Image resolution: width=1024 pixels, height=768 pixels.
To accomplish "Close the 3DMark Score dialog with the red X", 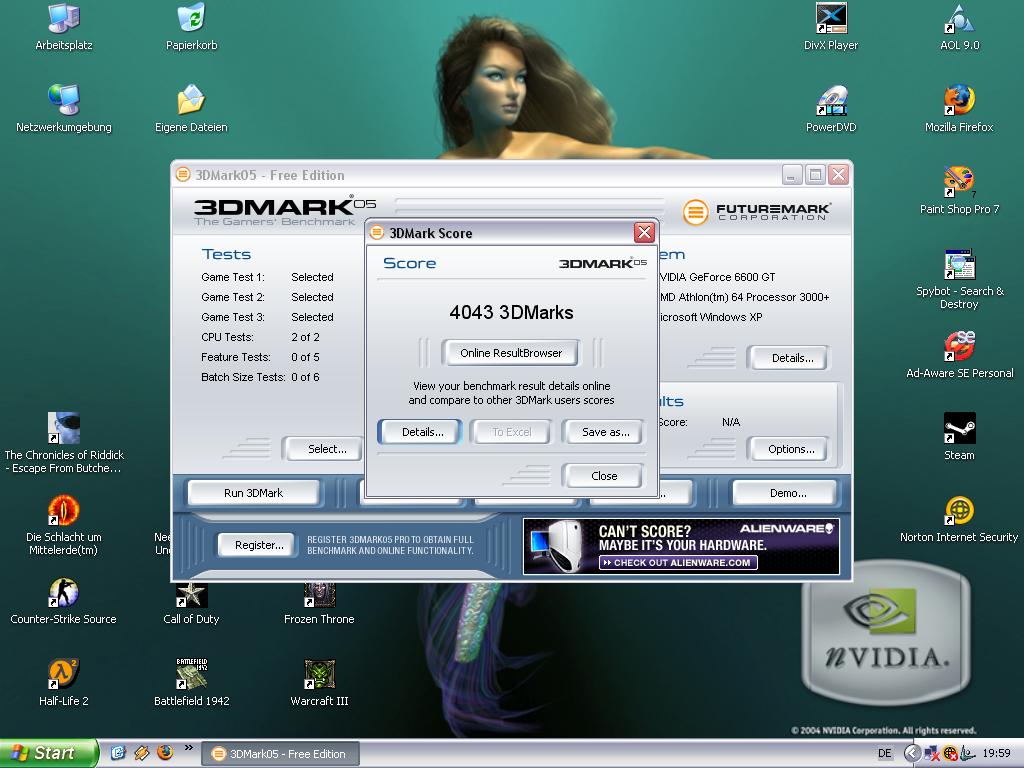I will [644, 232].
